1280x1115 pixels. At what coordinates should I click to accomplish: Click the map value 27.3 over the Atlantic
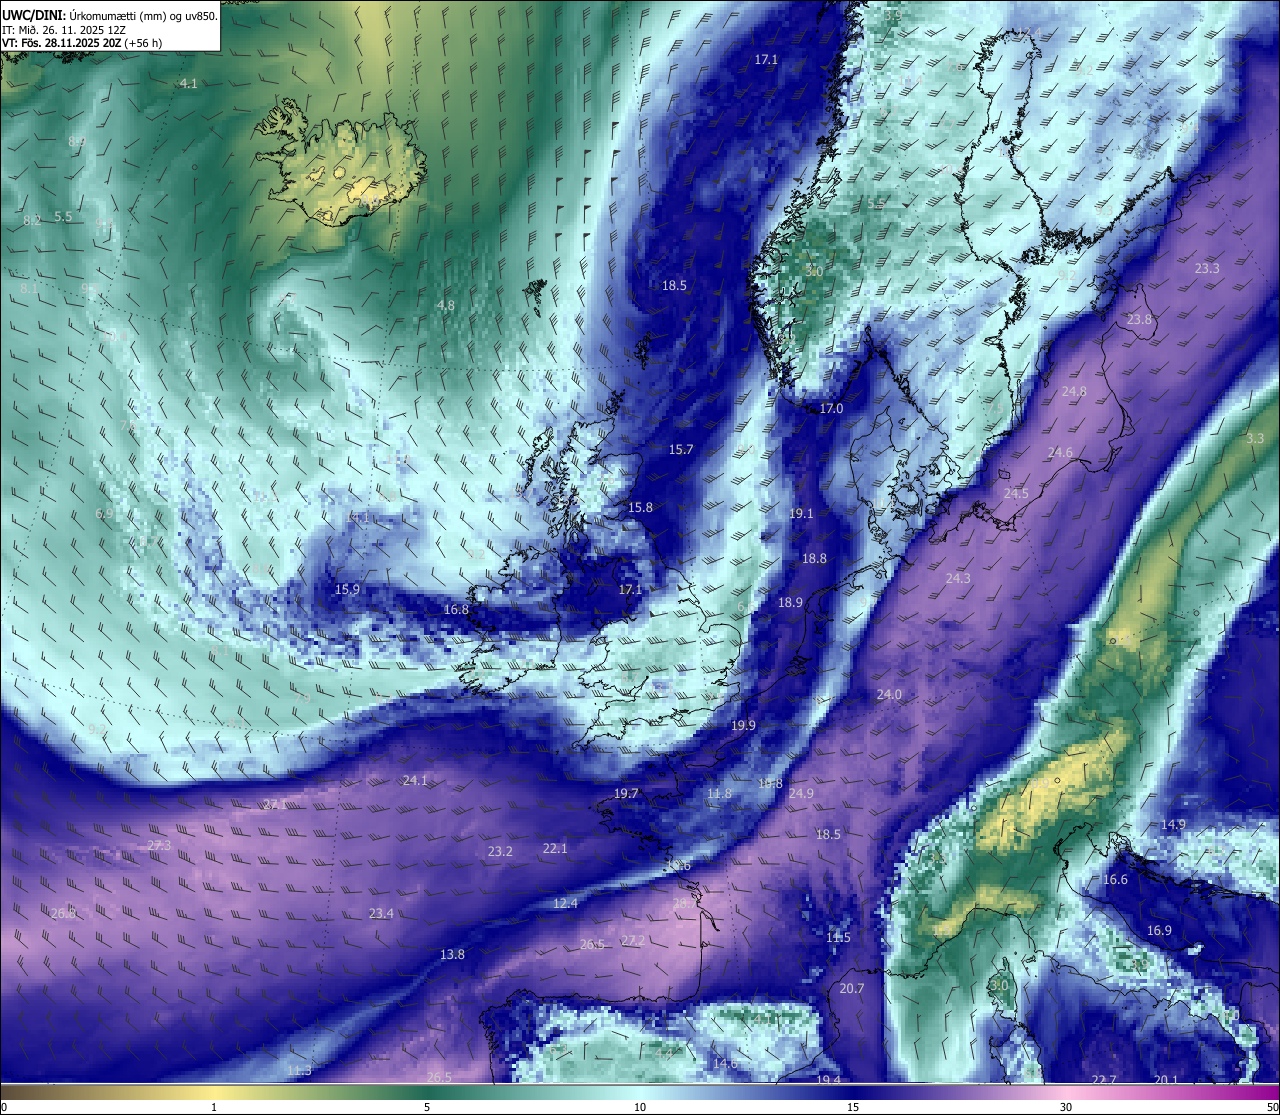click(x=159, y=845)
